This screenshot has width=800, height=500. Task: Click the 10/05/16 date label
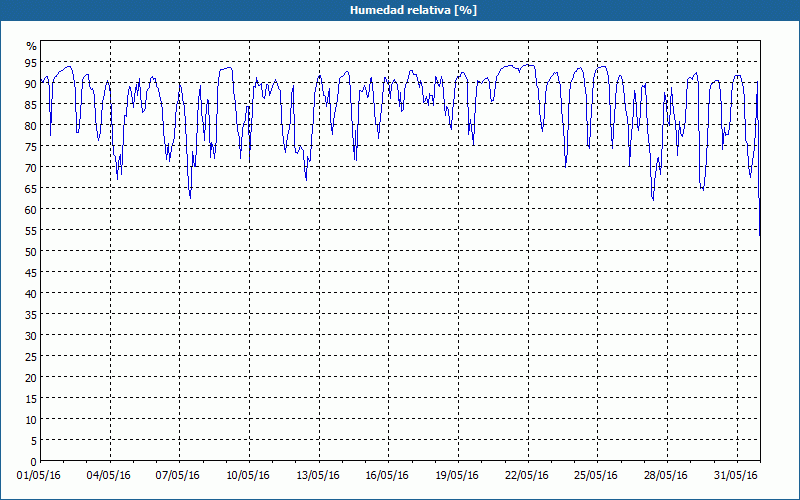(x=248, y=476)
